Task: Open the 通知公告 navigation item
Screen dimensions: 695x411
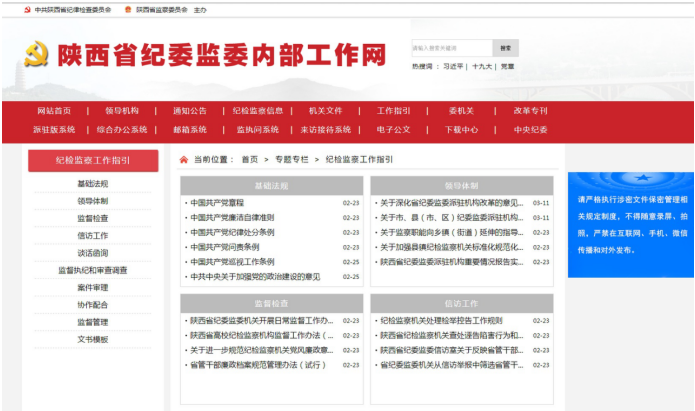Action: point(189,111)
